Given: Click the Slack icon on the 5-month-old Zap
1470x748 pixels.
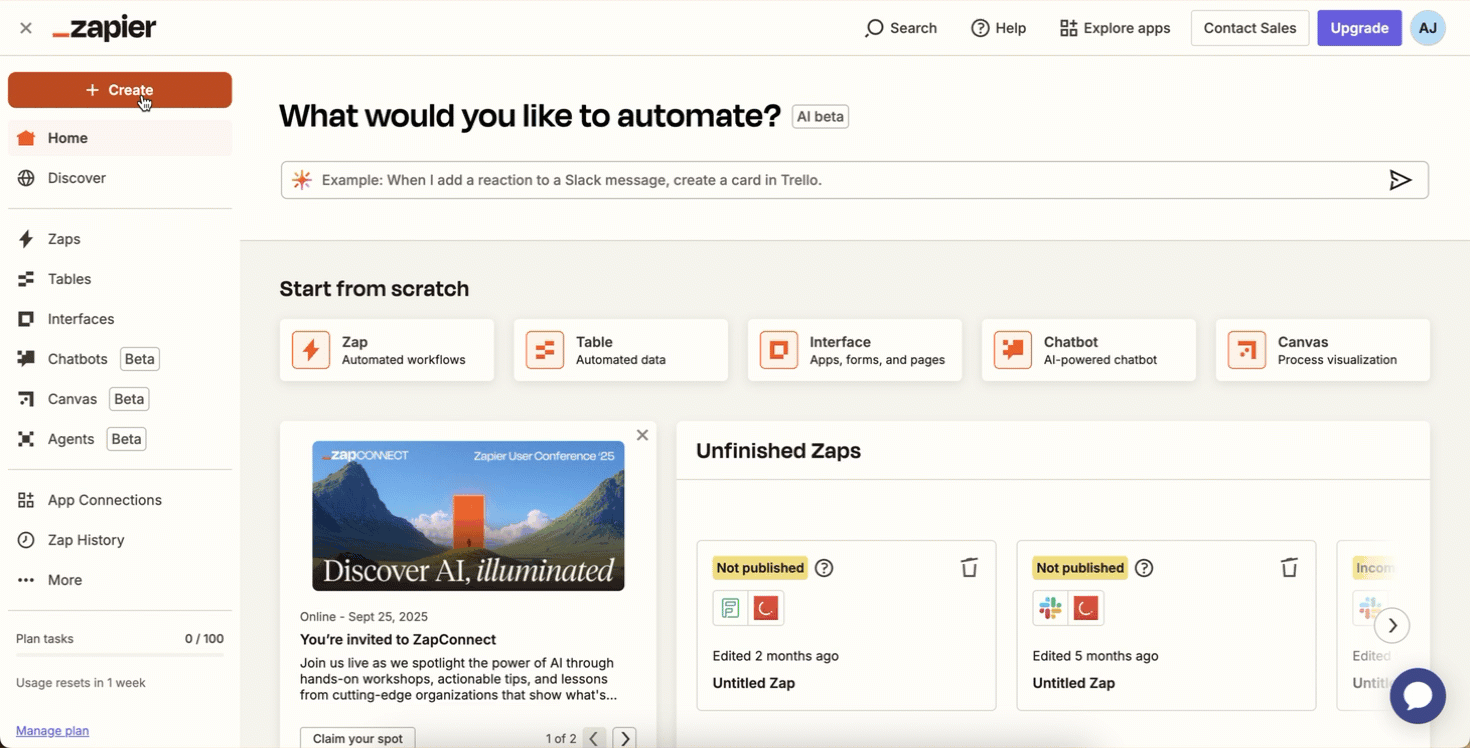Looking at the screenshot, I should point(1050,608).
